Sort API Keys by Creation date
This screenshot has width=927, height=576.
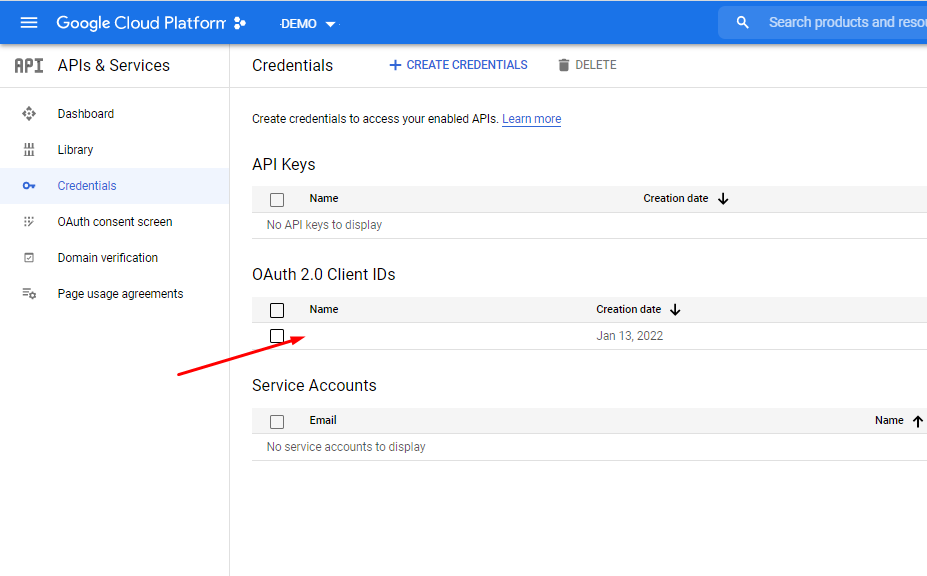click(676, 199)
